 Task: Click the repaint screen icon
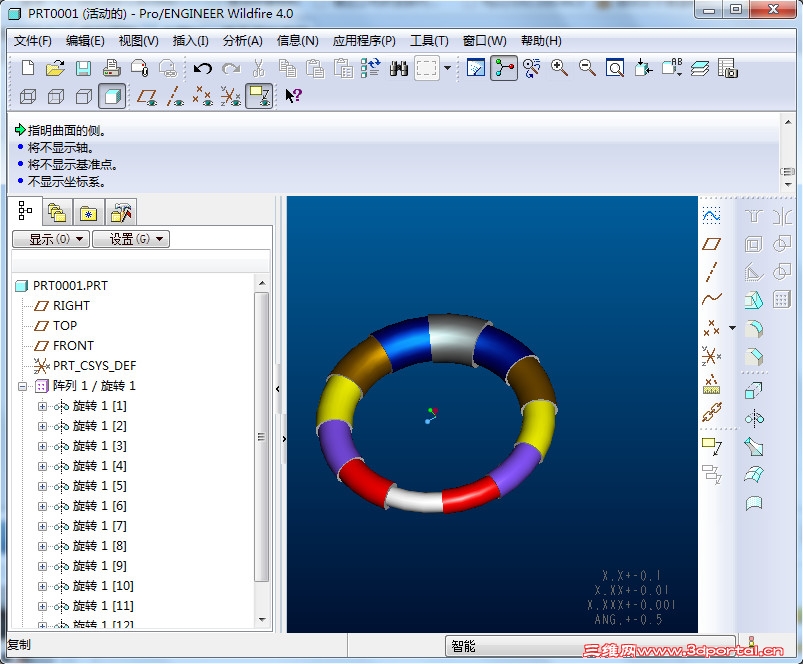pos(476,68)
